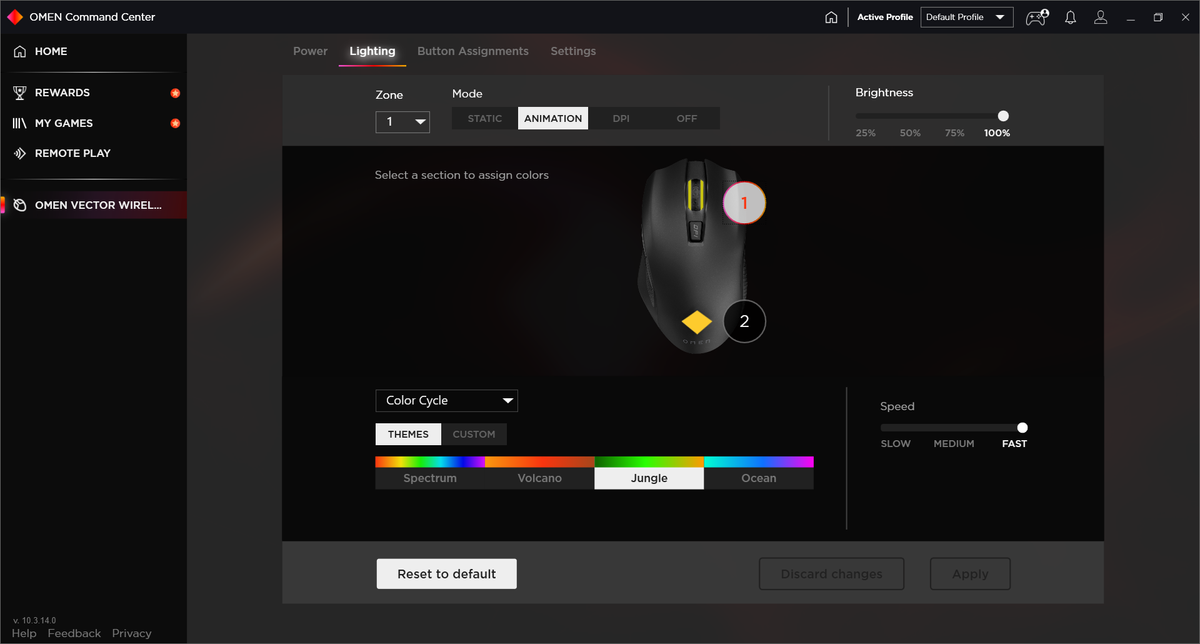Image resolution: width=1200 pixels, height=644 pixels.
Task: Open the gamepad controller icon
Action: point(1037,17)
